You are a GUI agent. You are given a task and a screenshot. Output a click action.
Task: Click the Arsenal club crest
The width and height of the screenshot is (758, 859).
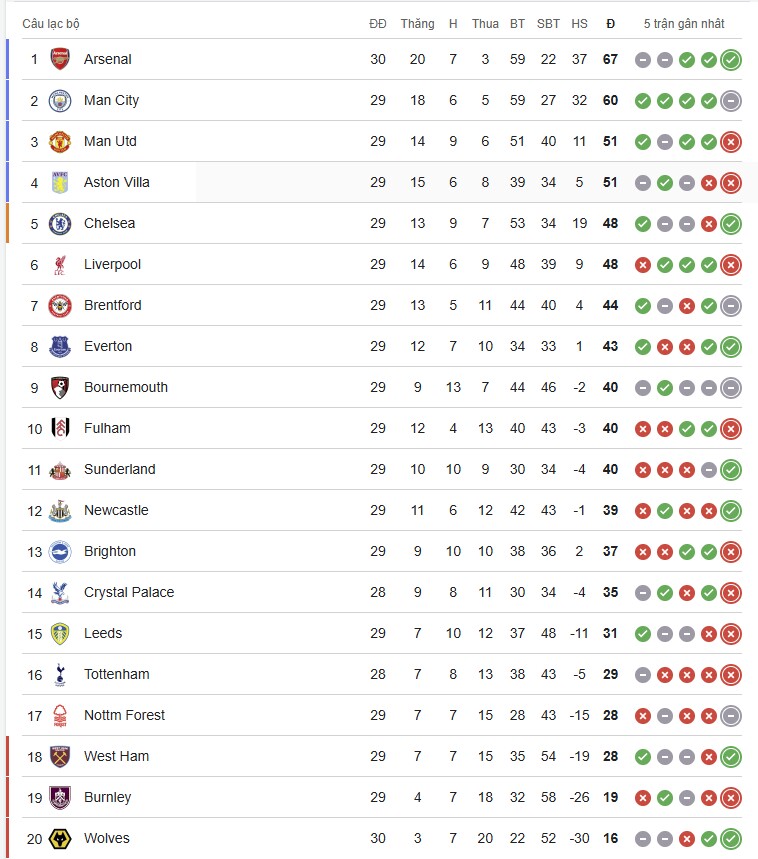[61, 59]
